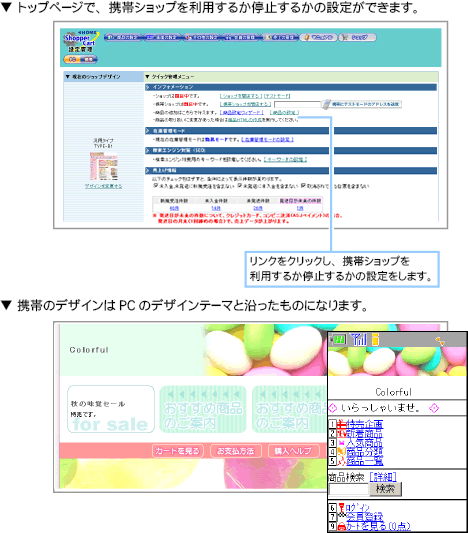Open the shop via the cart-icon button
Image resolution: width=468 pixels, height=533 pixels.
357,37
